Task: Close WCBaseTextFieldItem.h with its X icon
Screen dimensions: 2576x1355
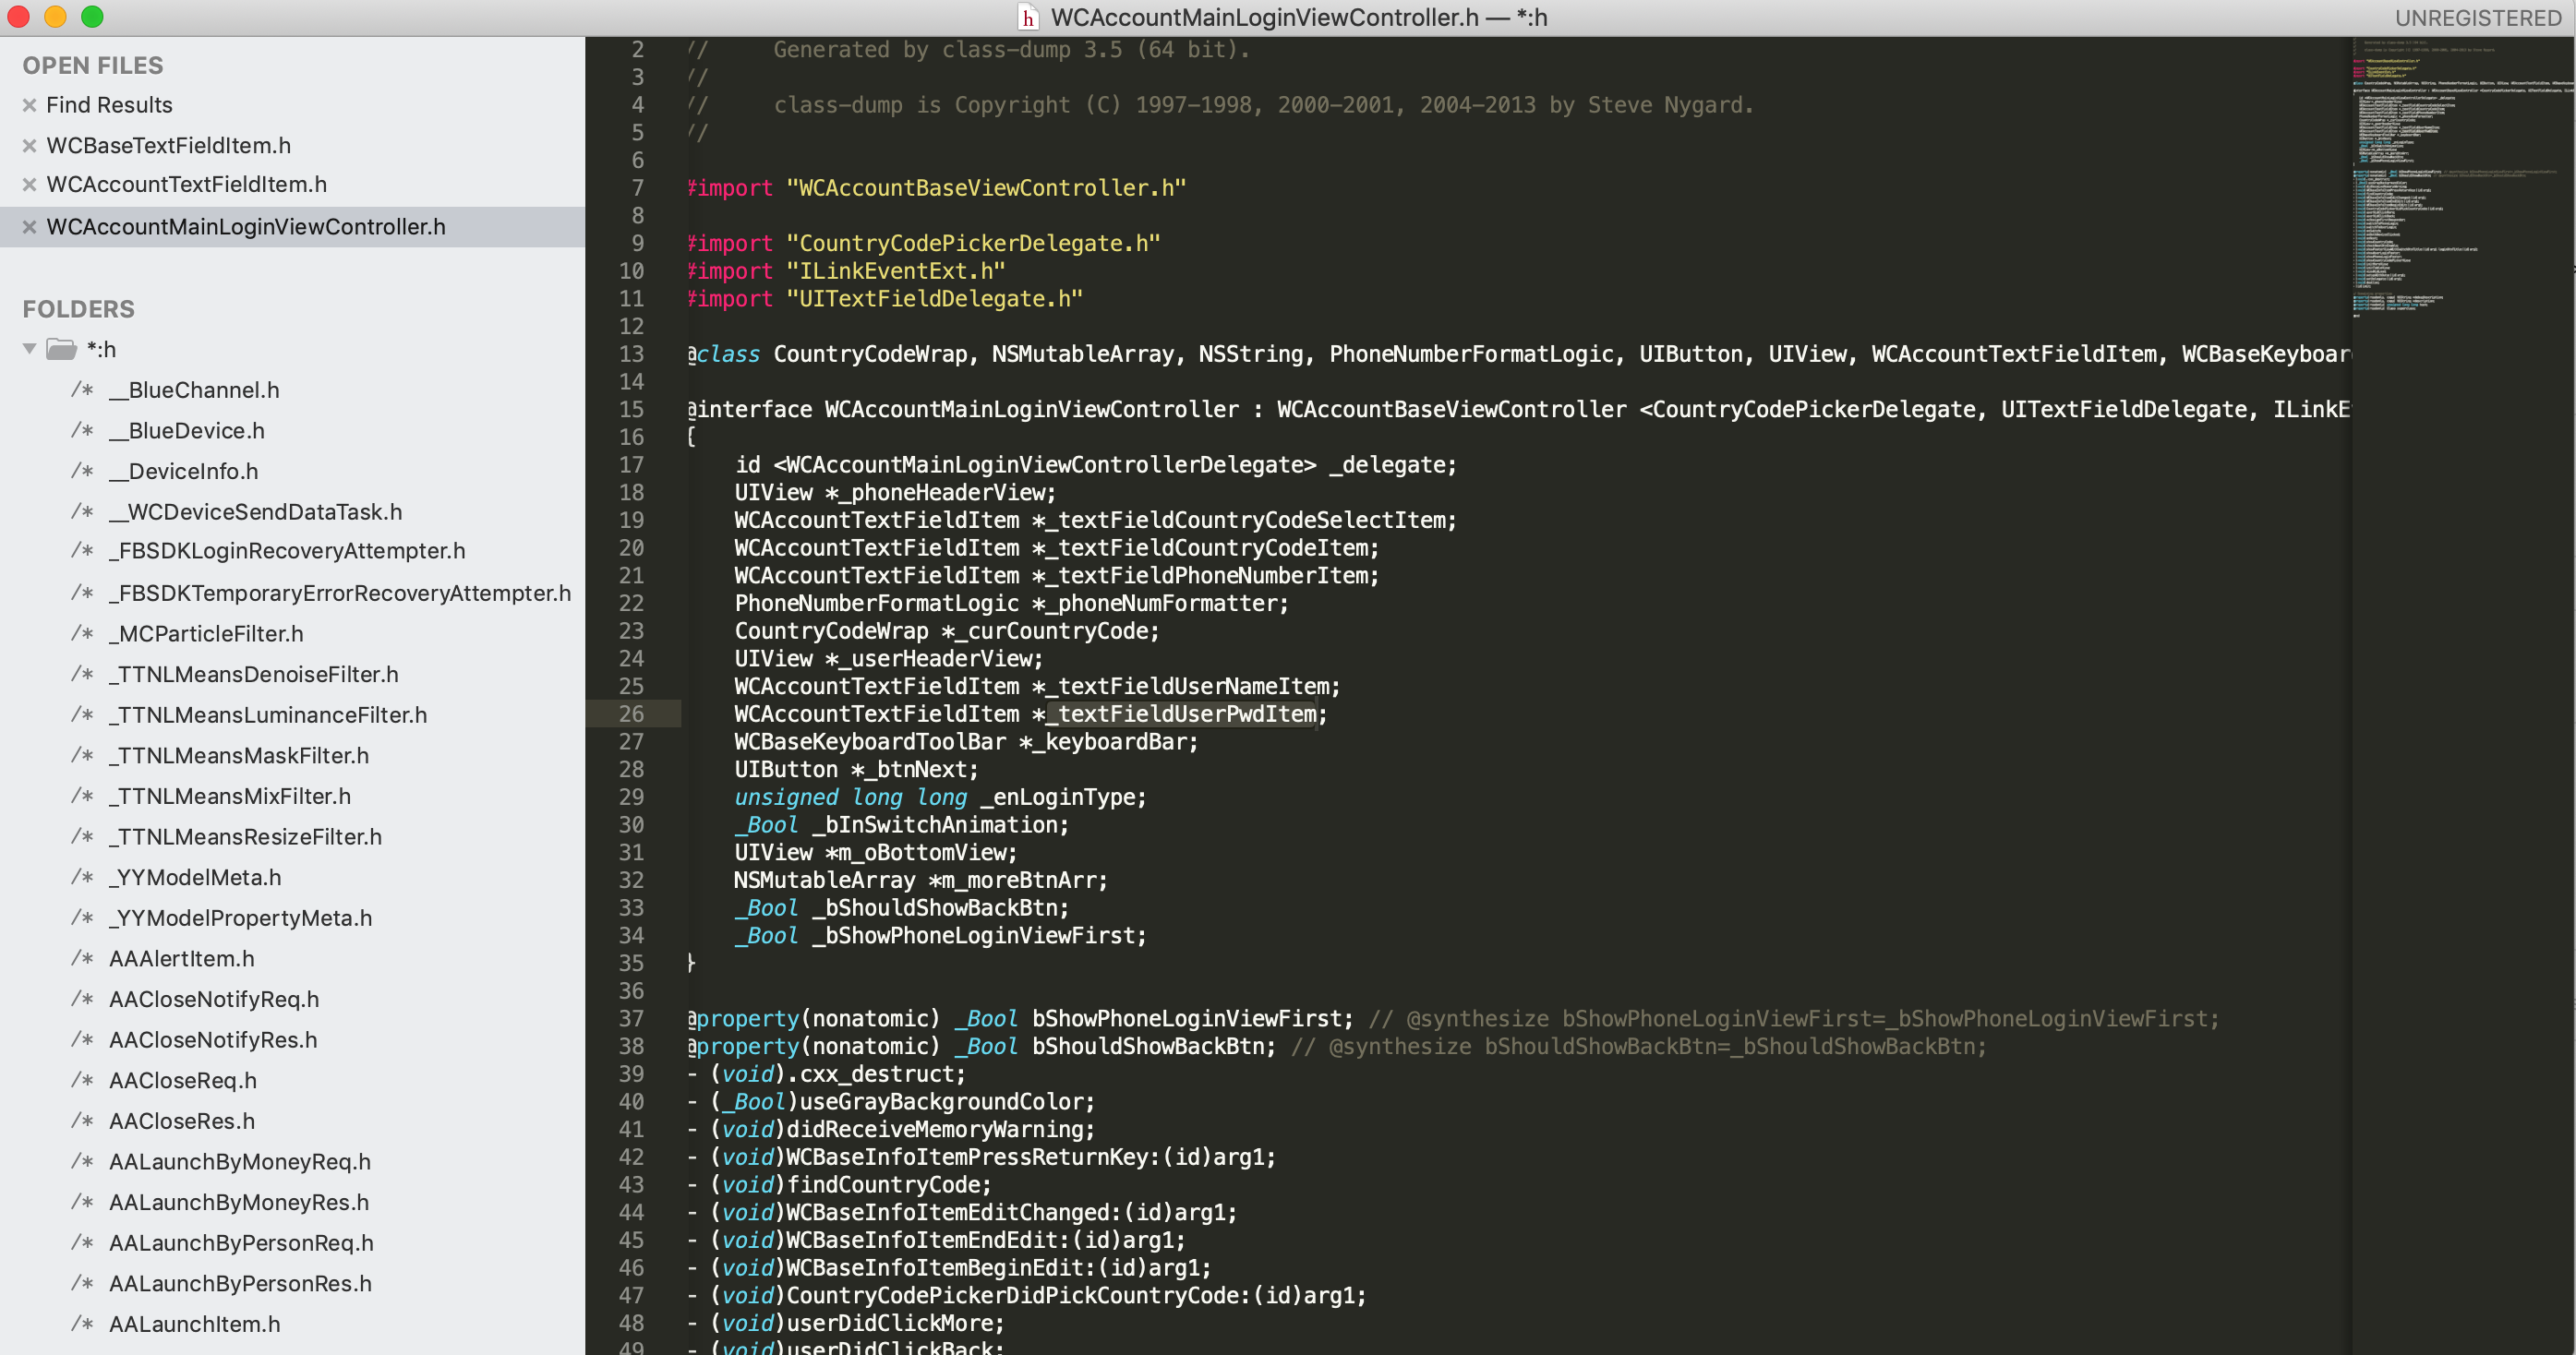Action: click(x=29, y=146)
